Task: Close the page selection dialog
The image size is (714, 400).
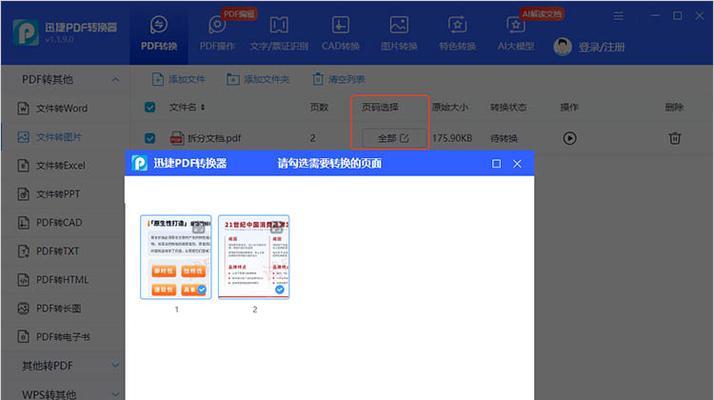Action: pyautogui.click(x=517, y=164)
